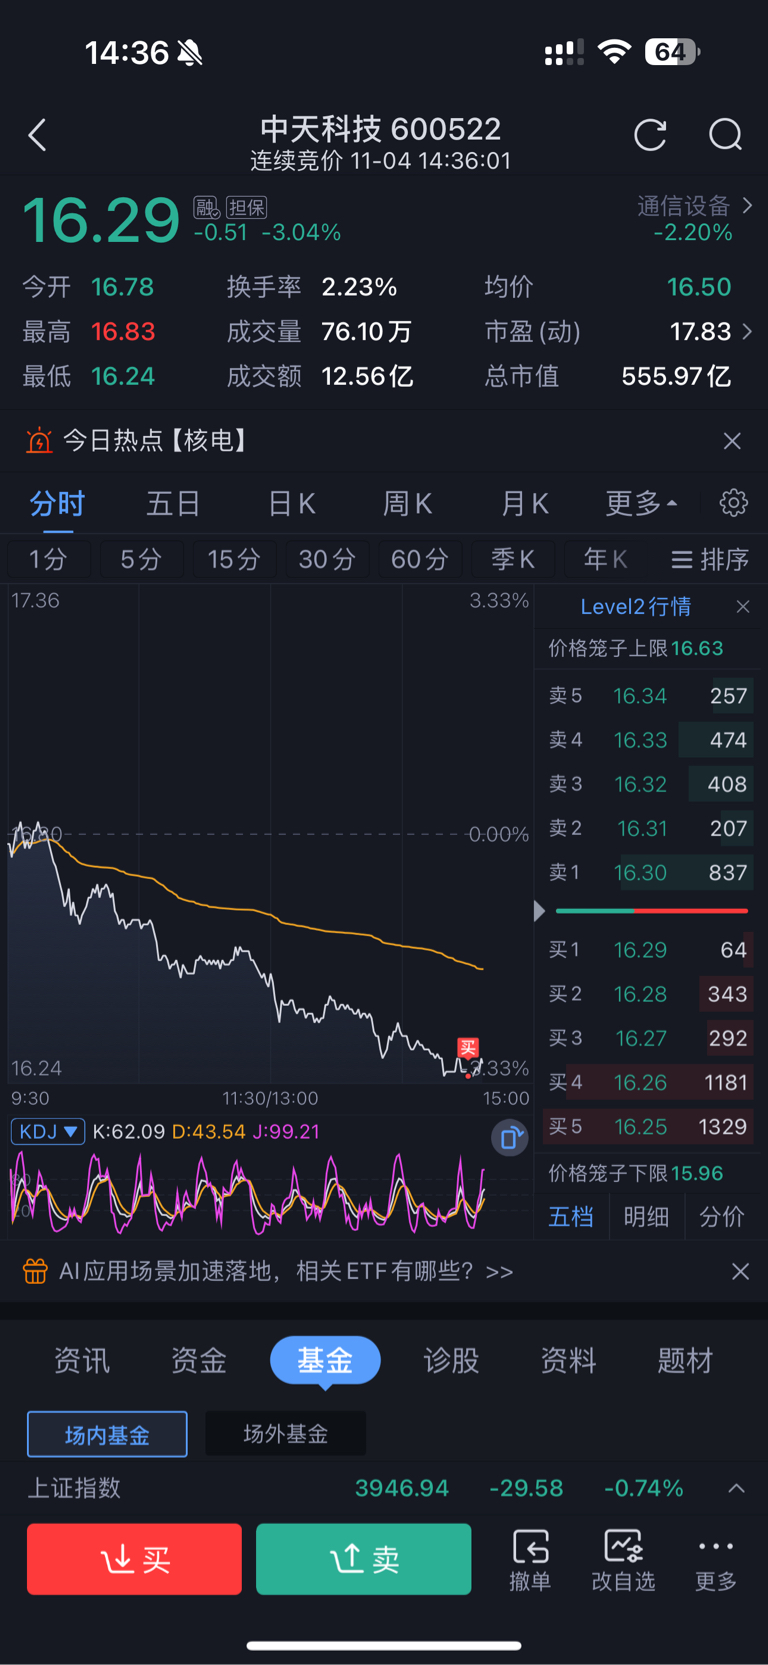Switch to 周K chart tab
768x1665 pixels.
(x=407, y=503)
